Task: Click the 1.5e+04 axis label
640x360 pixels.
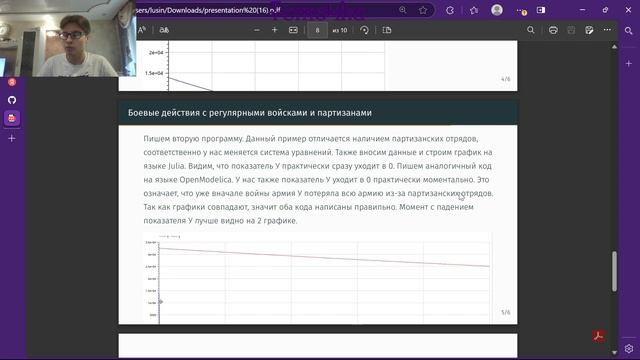Action: click(154, 73)
